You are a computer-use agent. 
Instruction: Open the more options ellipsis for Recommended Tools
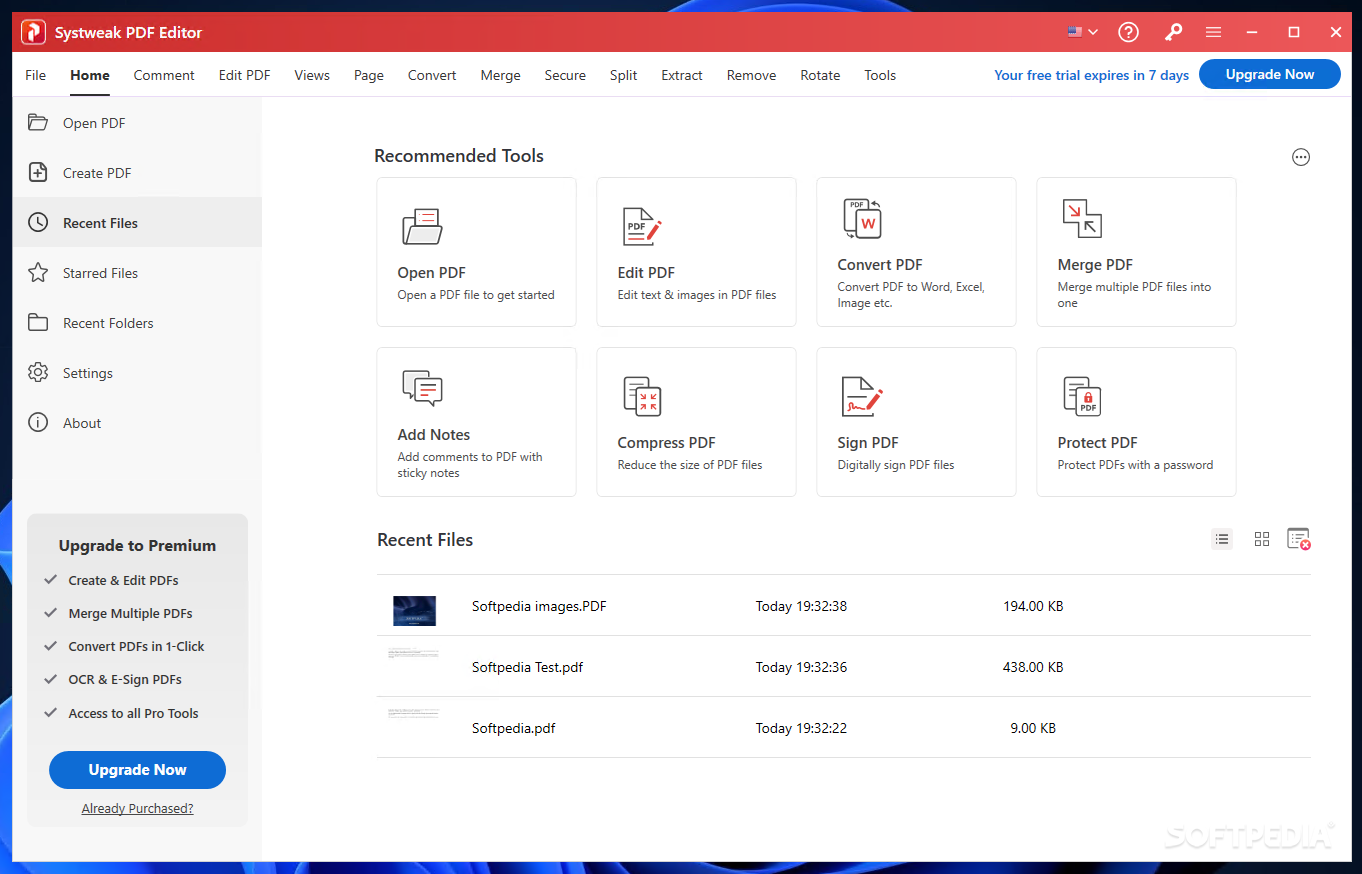(x=1301, y=157)
